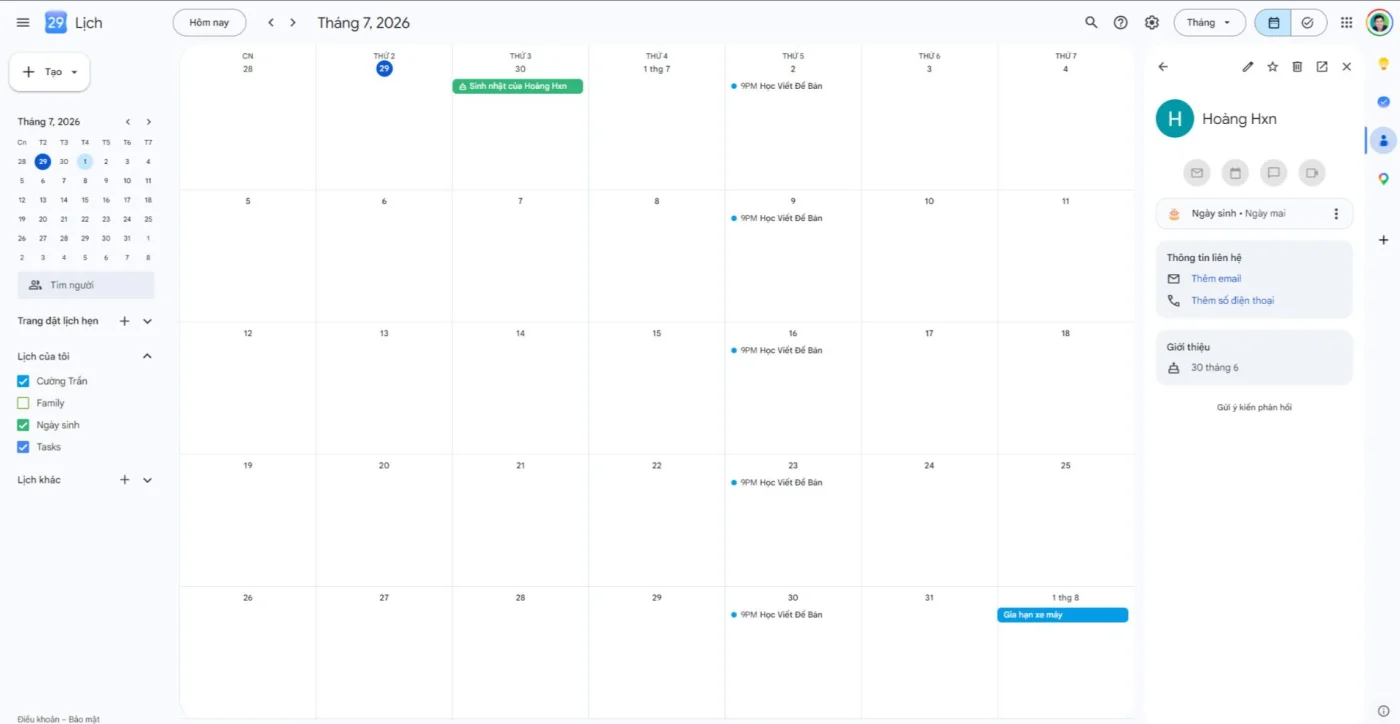
Task: Open the help question mark icon
Action: [x=1121, y=22]
